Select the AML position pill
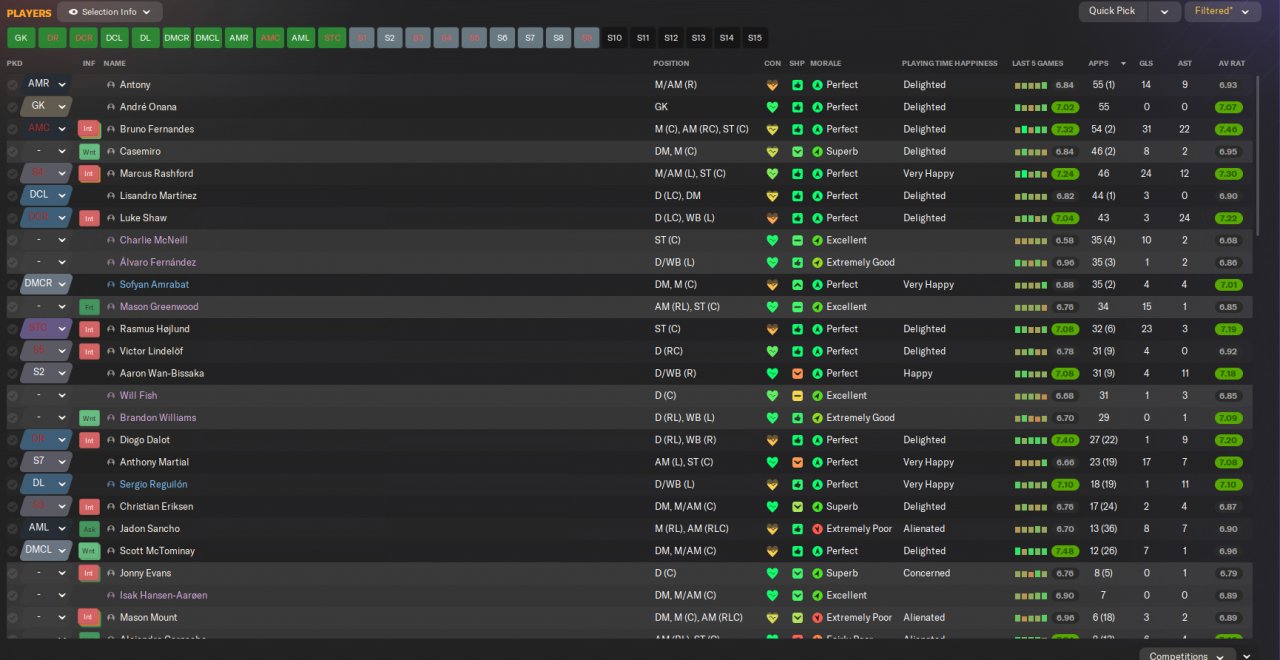The height and width of the screenshot is (660, 1280). 301,38
